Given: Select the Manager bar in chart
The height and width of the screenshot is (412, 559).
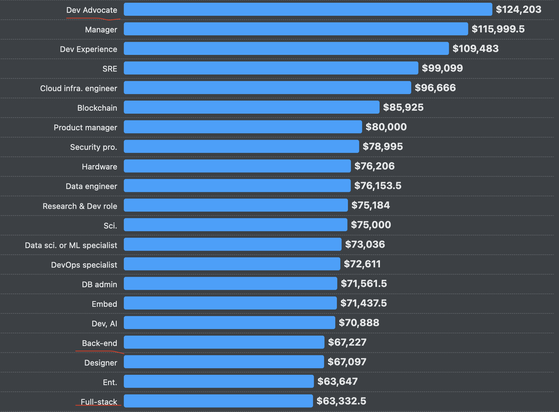Looking at the screenshot, I should pyautogui.click(x=296, y=29).
